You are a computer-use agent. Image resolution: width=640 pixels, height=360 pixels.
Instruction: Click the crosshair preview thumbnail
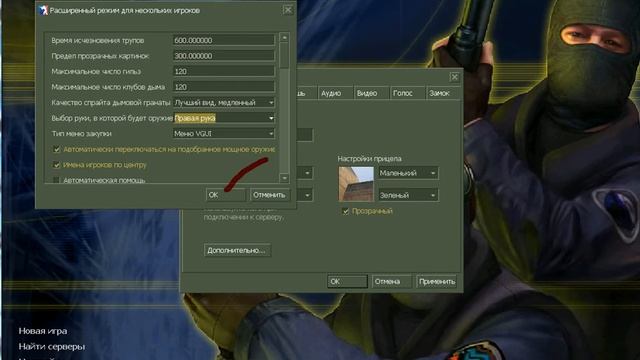(356, 184)
